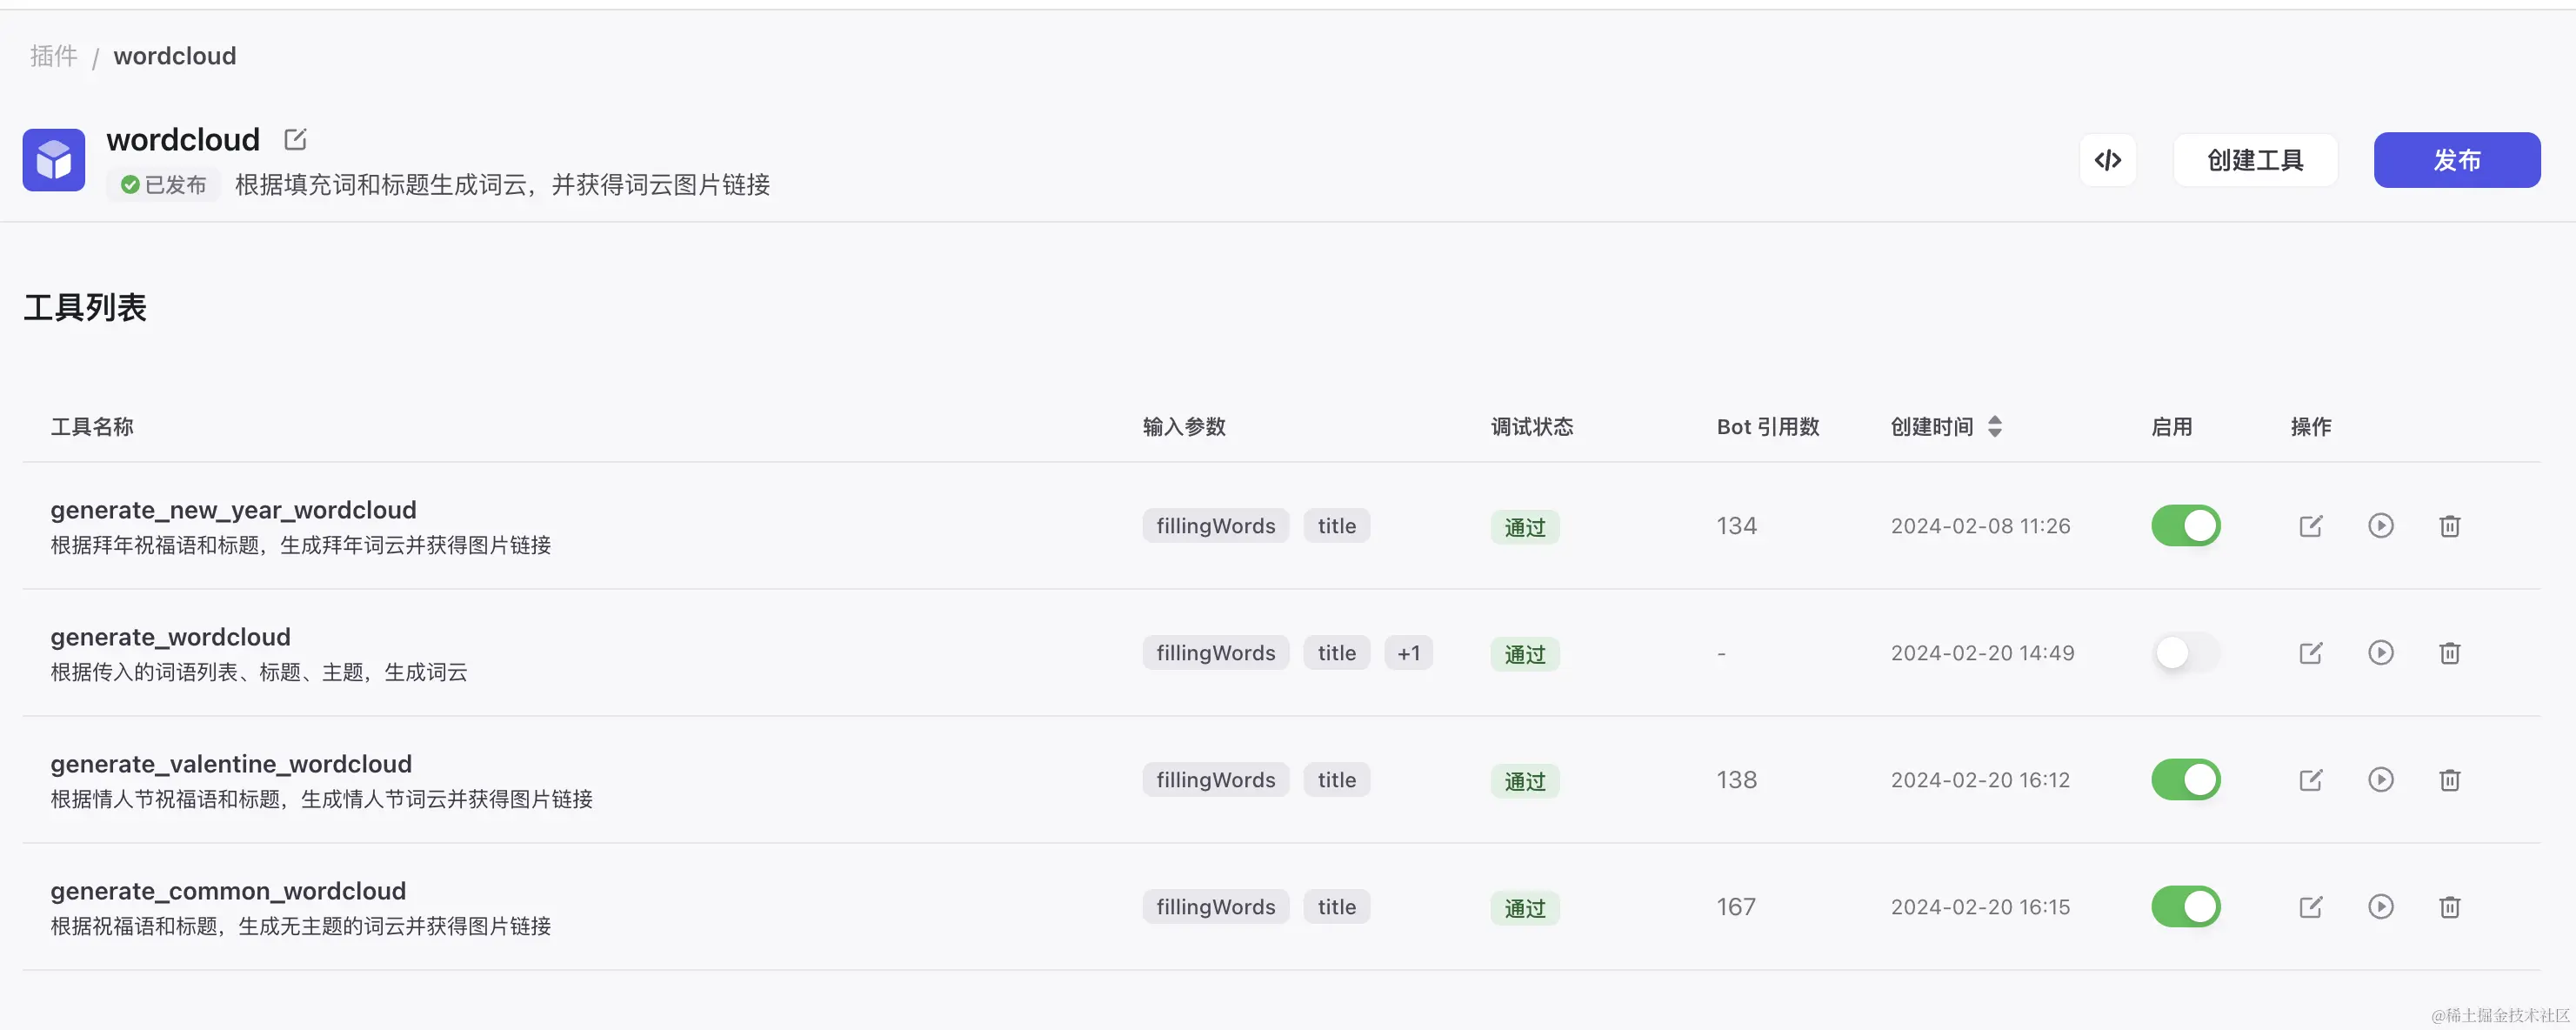The height and width of the screenshot is (1030, 2576).
Task: Expand the +1 extra parameters tag
Action: click(1408, 653)
